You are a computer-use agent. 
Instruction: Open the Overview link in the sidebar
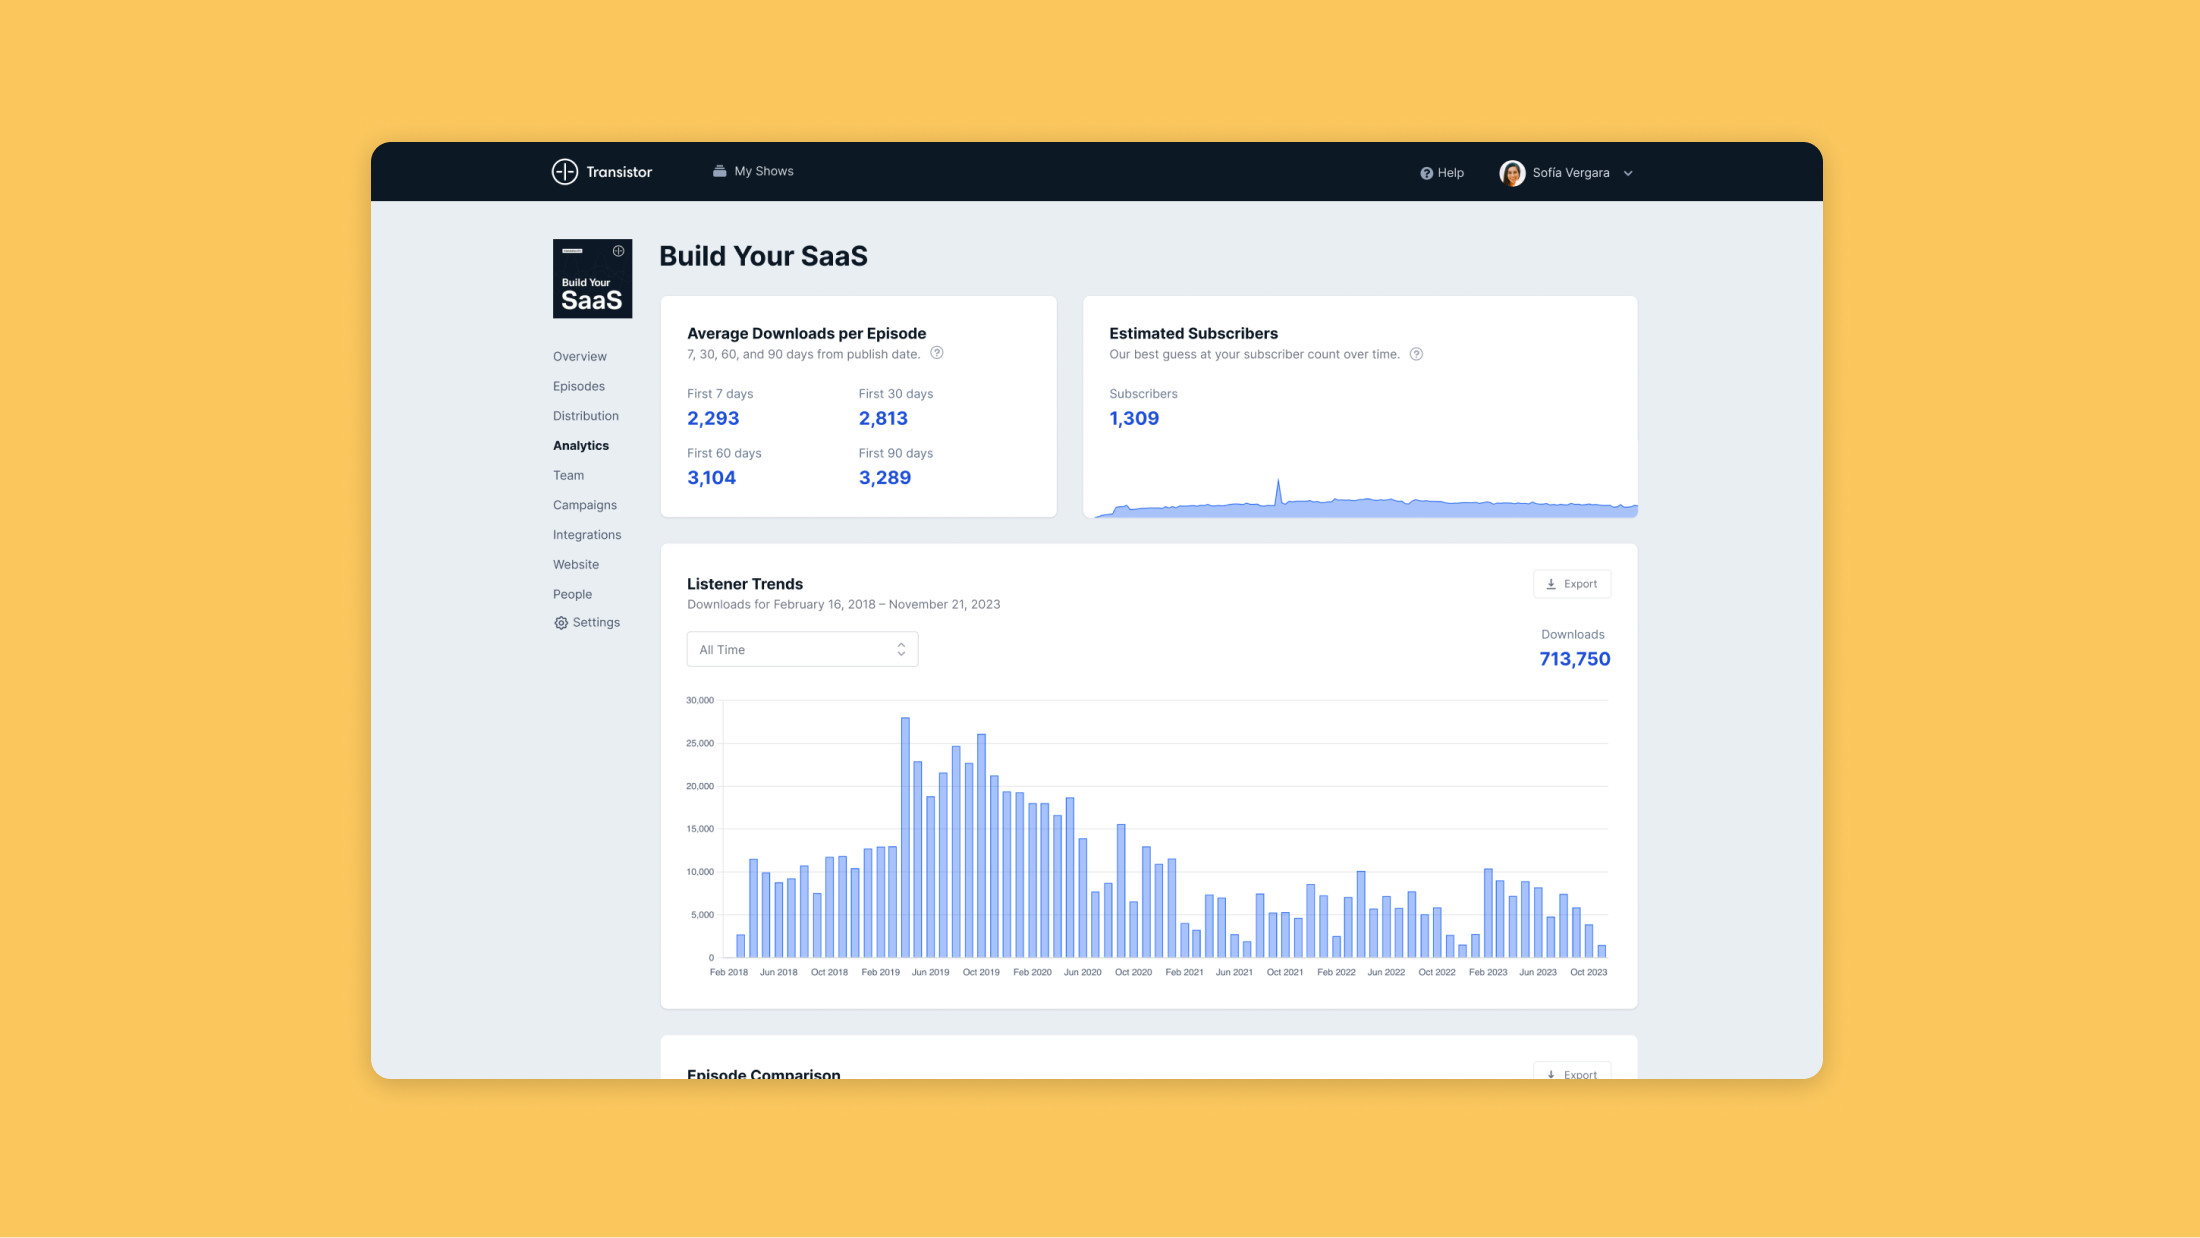(x=579, y=355)
